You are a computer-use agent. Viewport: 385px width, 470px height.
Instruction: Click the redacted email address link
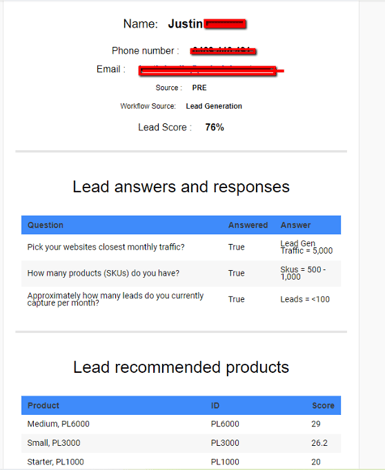pyautogui.click(x=208, y=71)
